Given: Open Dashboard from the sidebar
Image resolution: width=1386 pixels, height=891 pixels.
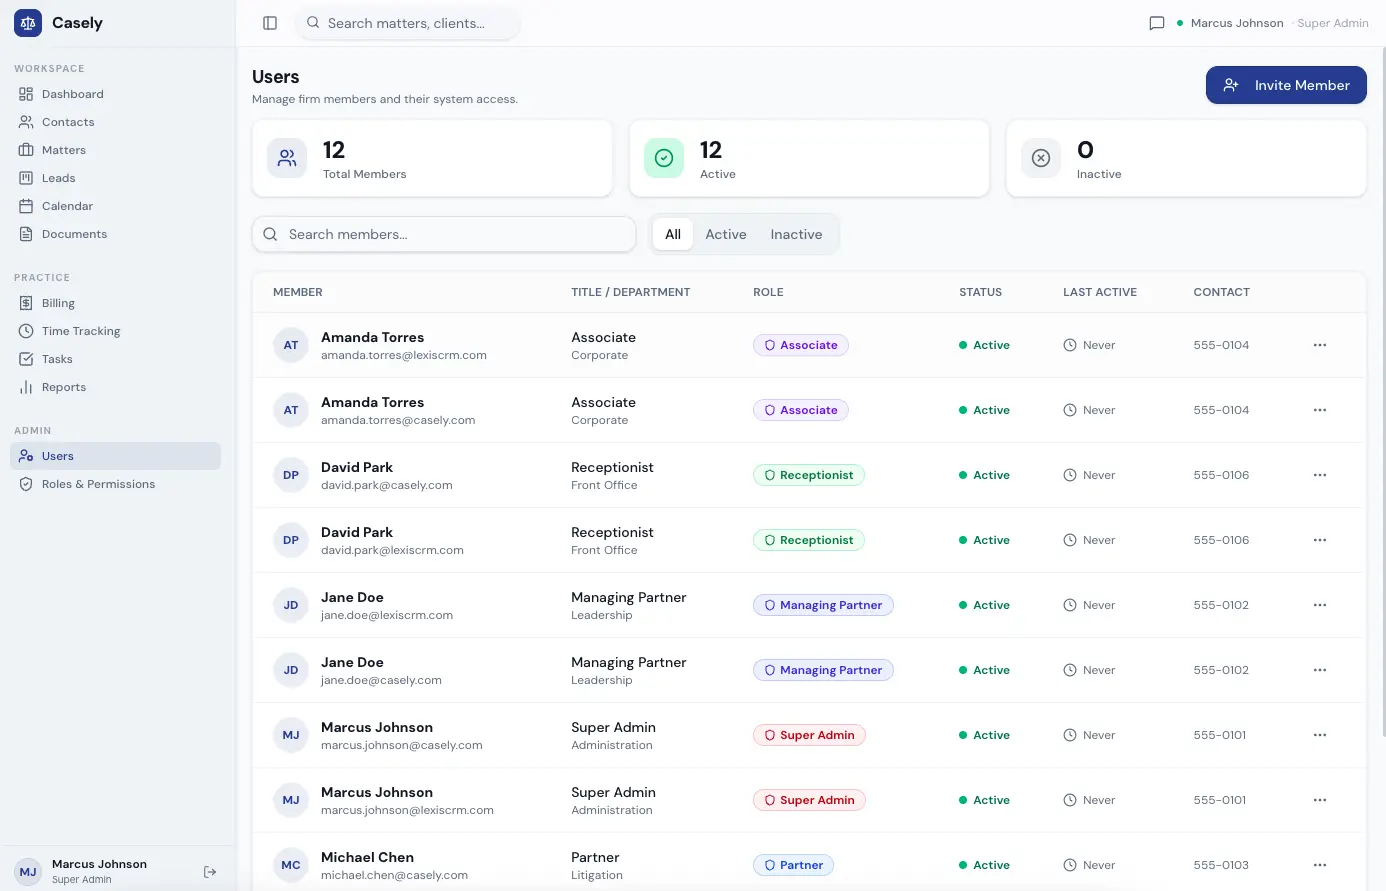Looking at the screenshot, I should [x=115, y=94].
